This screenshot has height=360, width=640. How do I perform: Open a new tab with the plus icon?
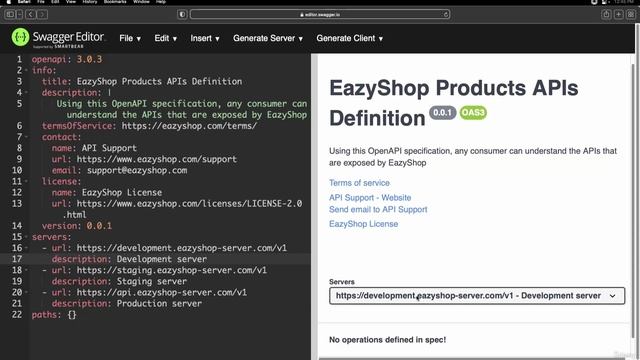click(x=618, y=15)
